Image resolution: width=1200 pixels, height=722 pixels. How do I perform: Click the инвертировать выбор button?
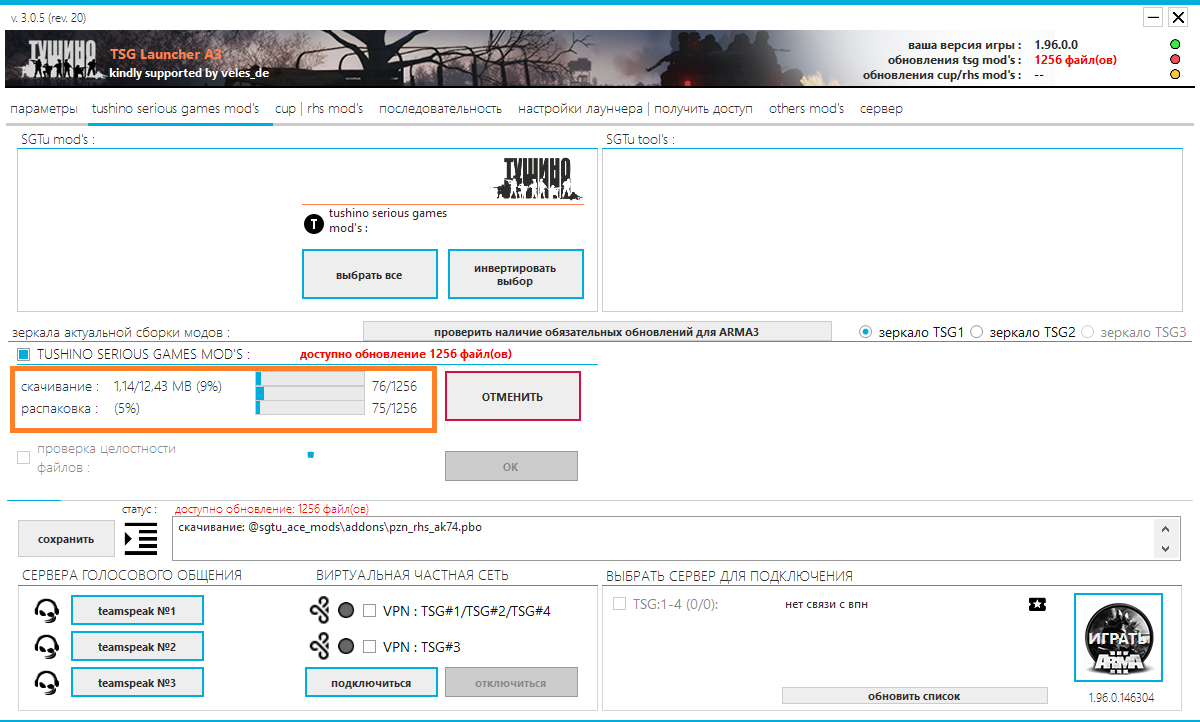coord(515,274)
